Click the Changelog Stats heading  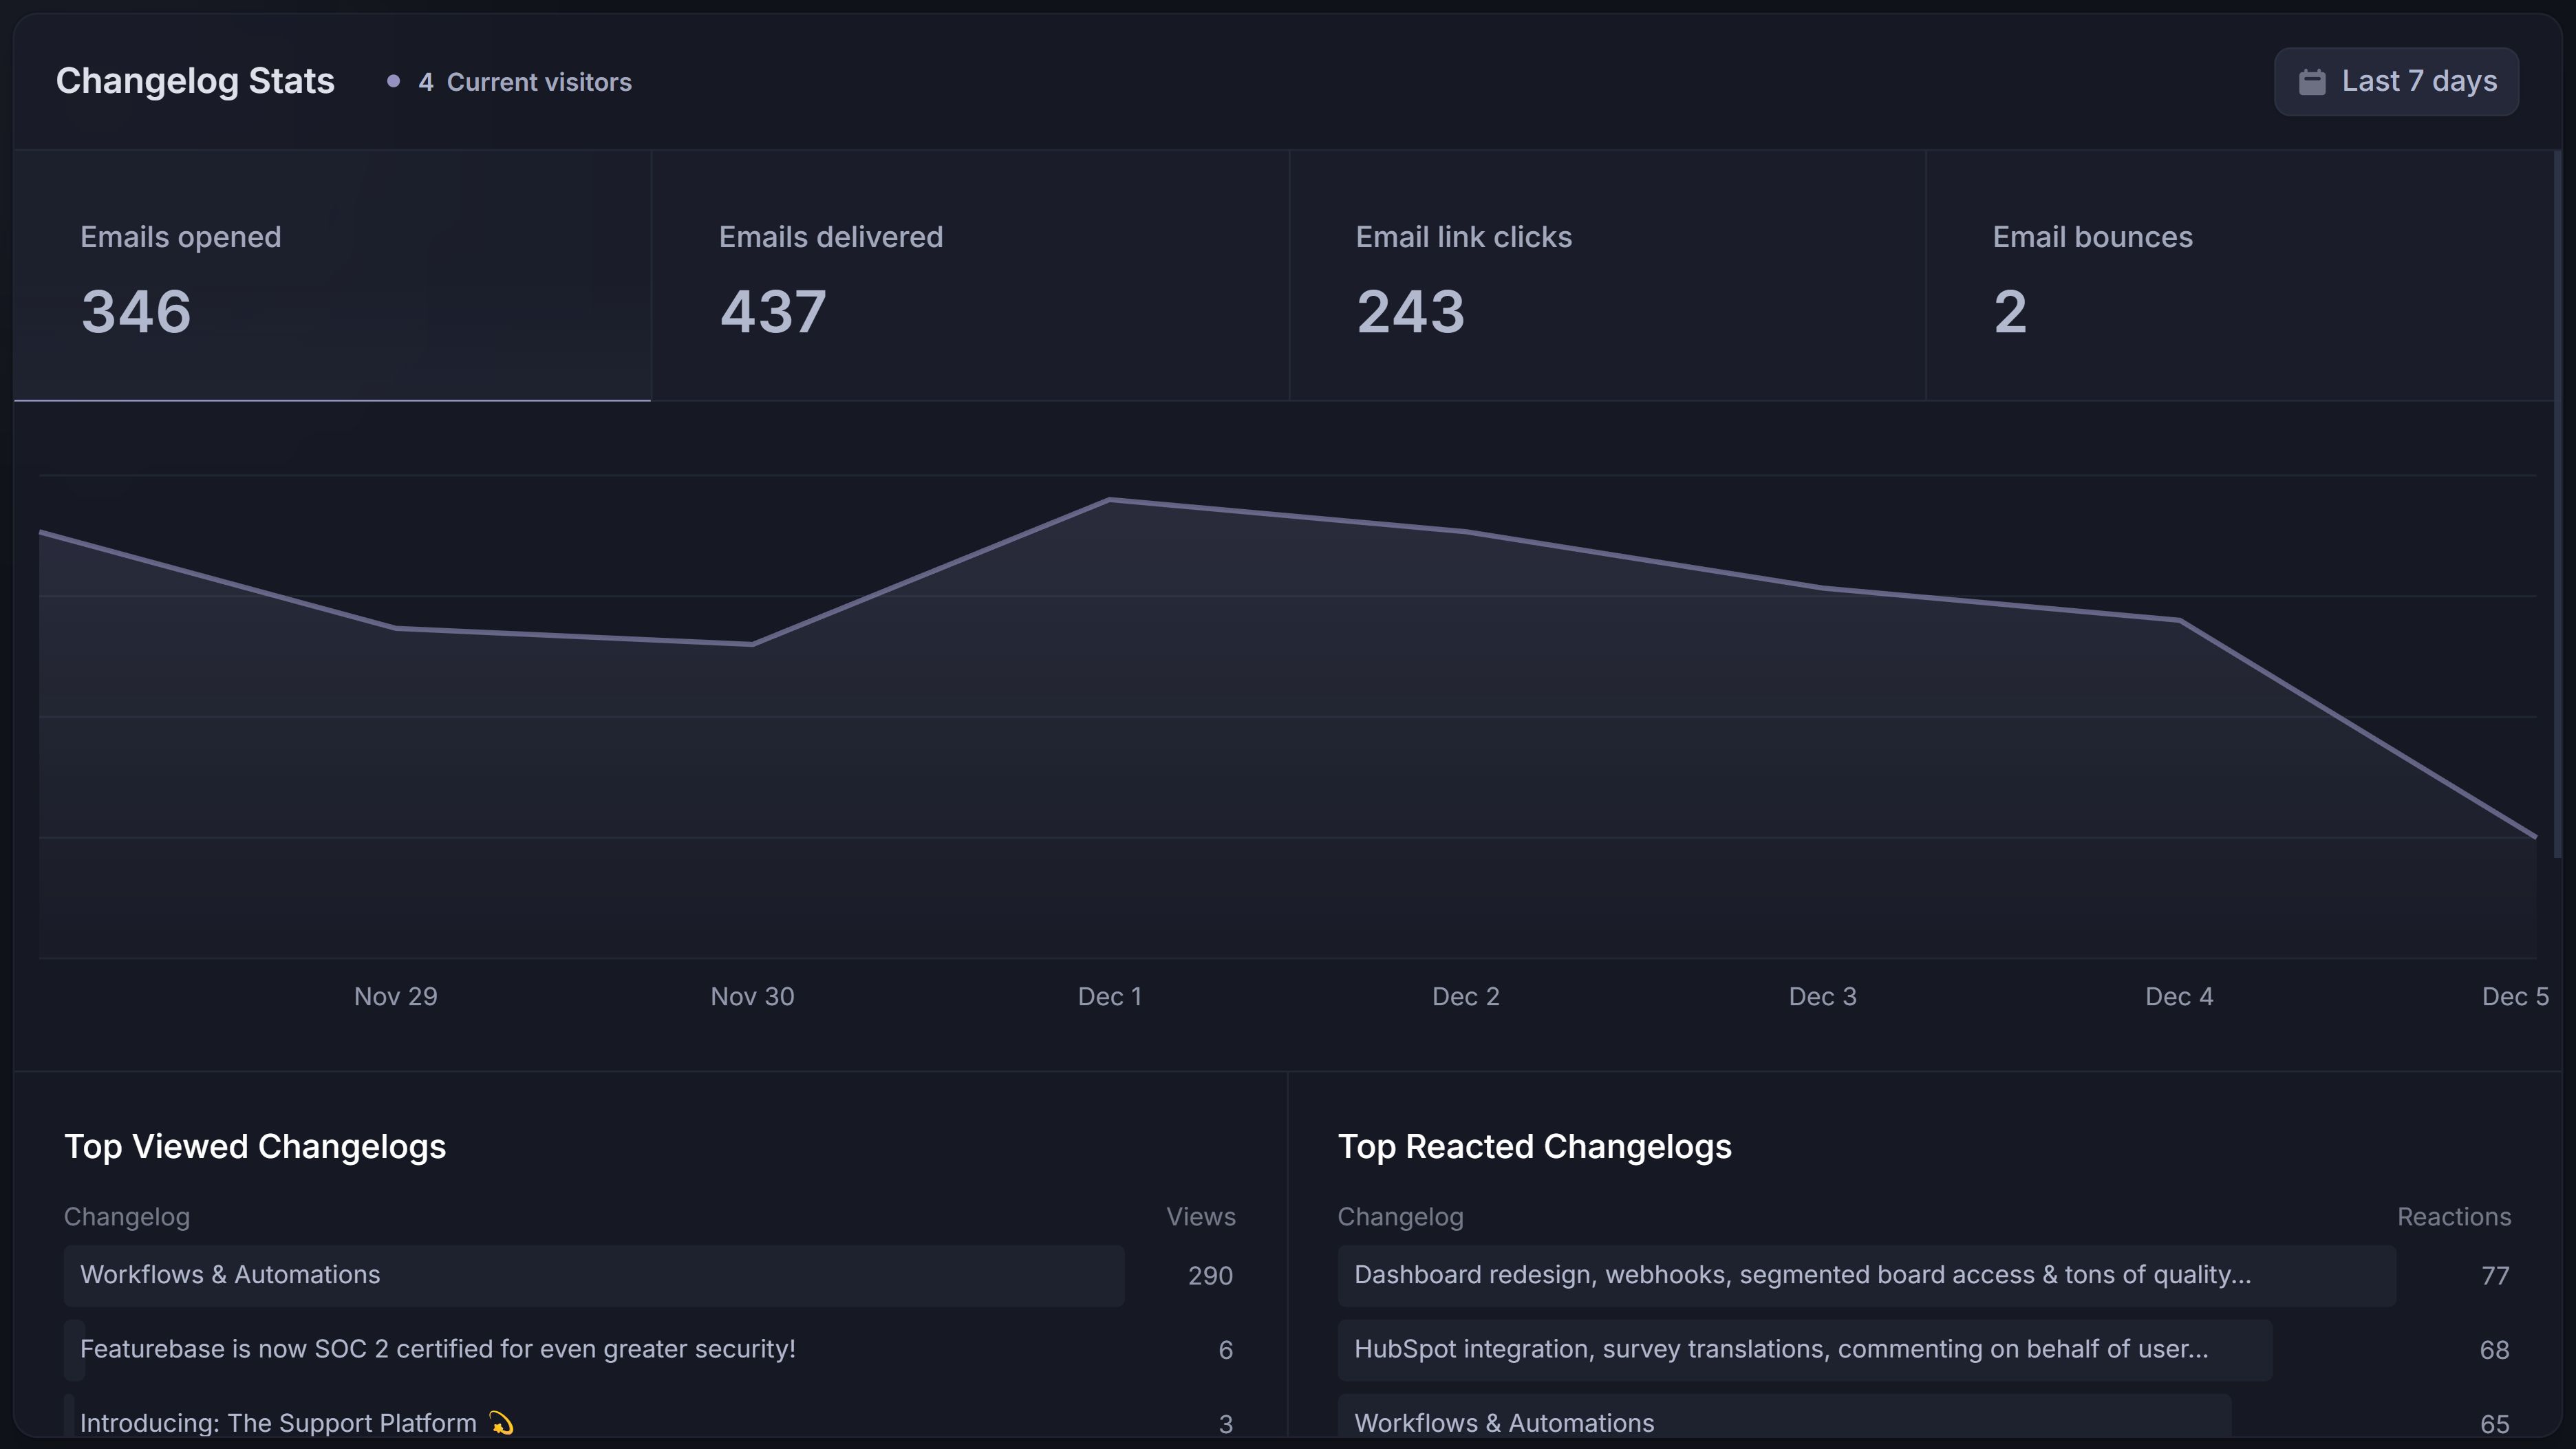(x=195, y=81)
